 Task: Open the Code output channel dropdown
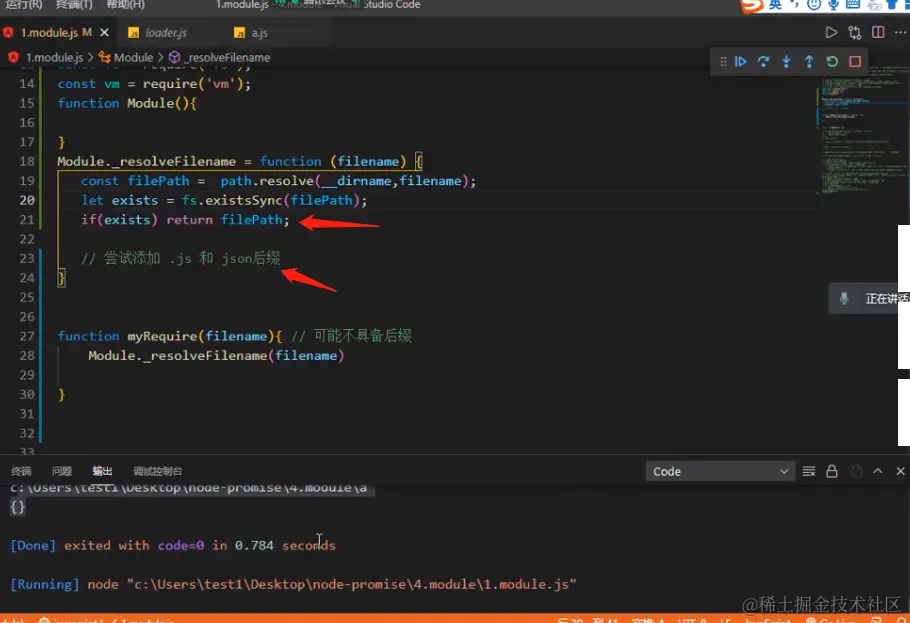click(x=719, y=471)
